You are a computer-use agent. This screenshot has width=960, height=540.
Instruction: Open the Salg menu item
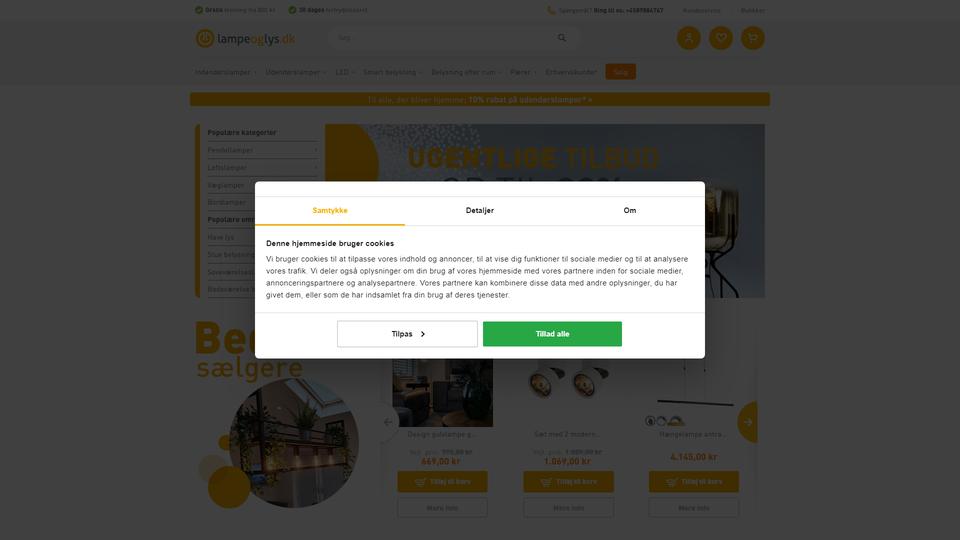pyautogui.click(x=621, y=72)
